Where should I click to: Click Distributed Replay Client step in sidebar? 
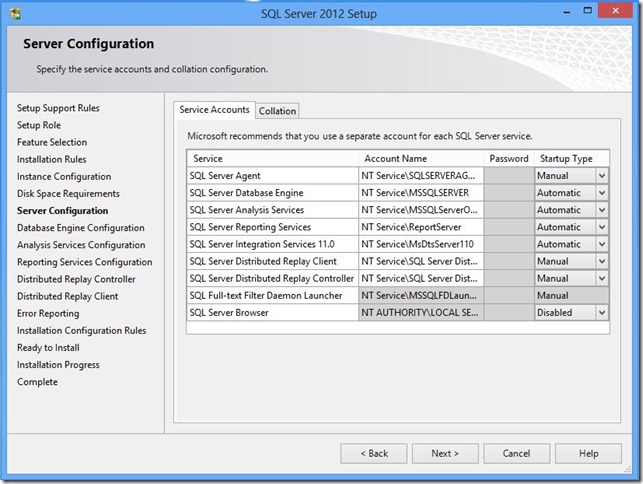[68, 296]
